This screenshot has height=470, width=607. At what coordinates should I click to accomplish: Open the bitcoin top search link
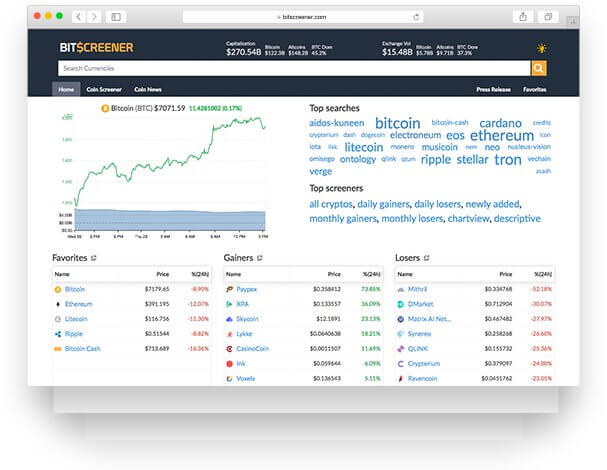398,123
